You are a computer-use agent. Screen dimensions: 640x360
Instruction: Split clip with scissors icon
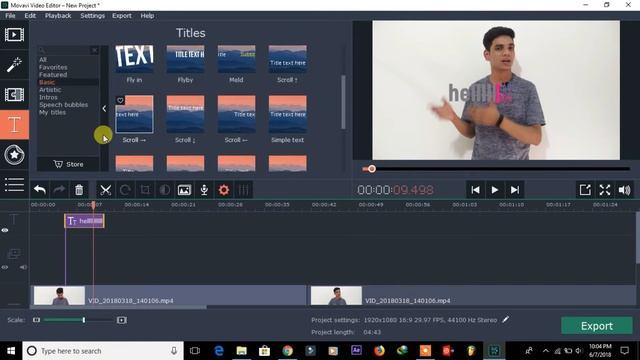coord(105,190)
